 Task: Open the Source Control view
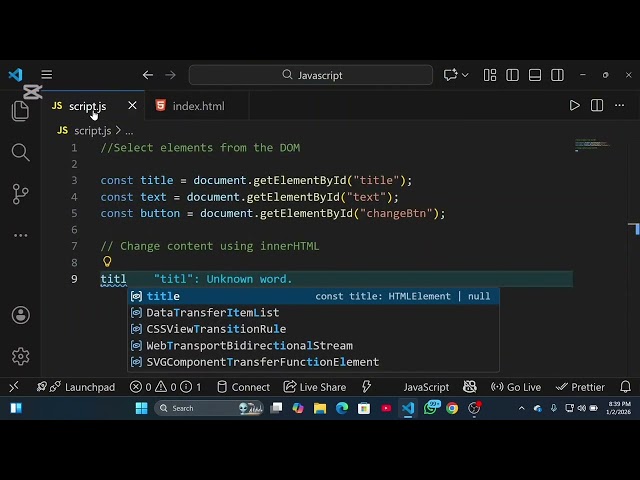click(x=20, y=194)
